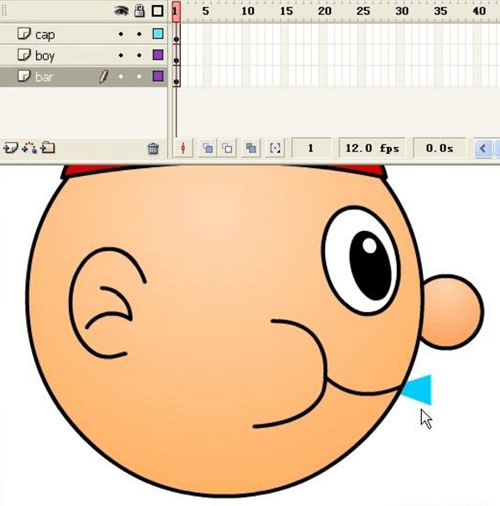Click cyan outline color swatch of cap layer
Screen dimensions: 500x506
pos(158,34)
